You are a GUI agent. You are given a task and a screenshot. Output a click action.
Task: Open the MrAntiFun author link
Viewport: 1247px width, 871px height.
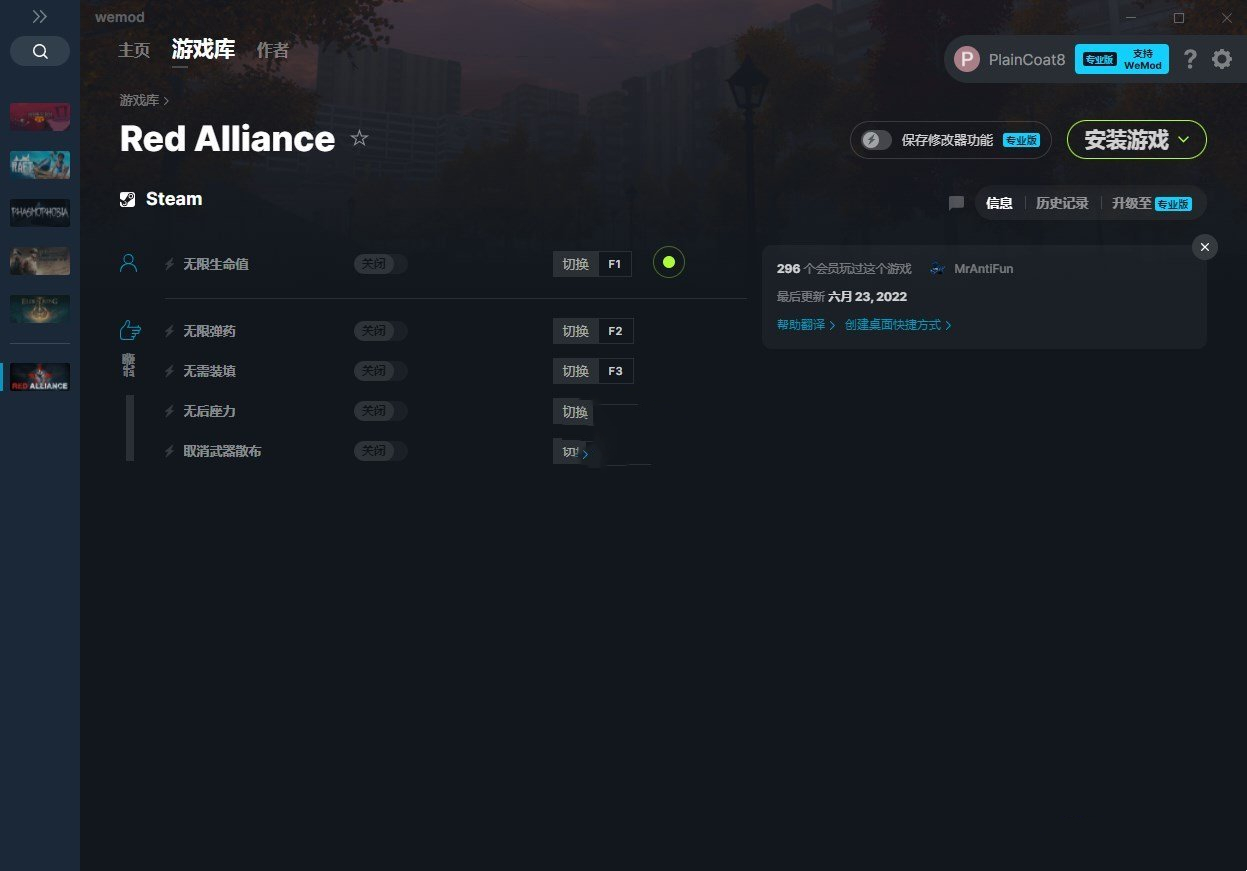point(984,269)
